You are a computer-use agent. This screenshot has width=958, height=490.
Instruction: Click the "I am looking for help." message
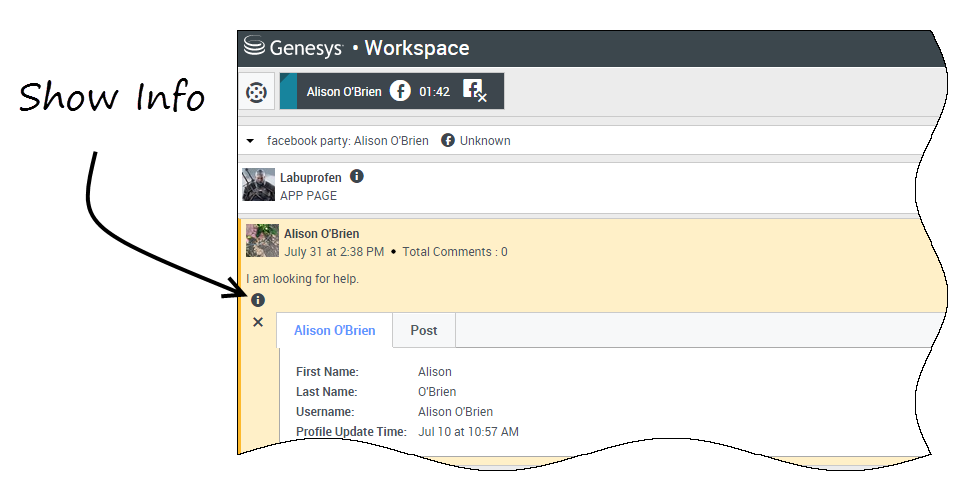[302, 279]
